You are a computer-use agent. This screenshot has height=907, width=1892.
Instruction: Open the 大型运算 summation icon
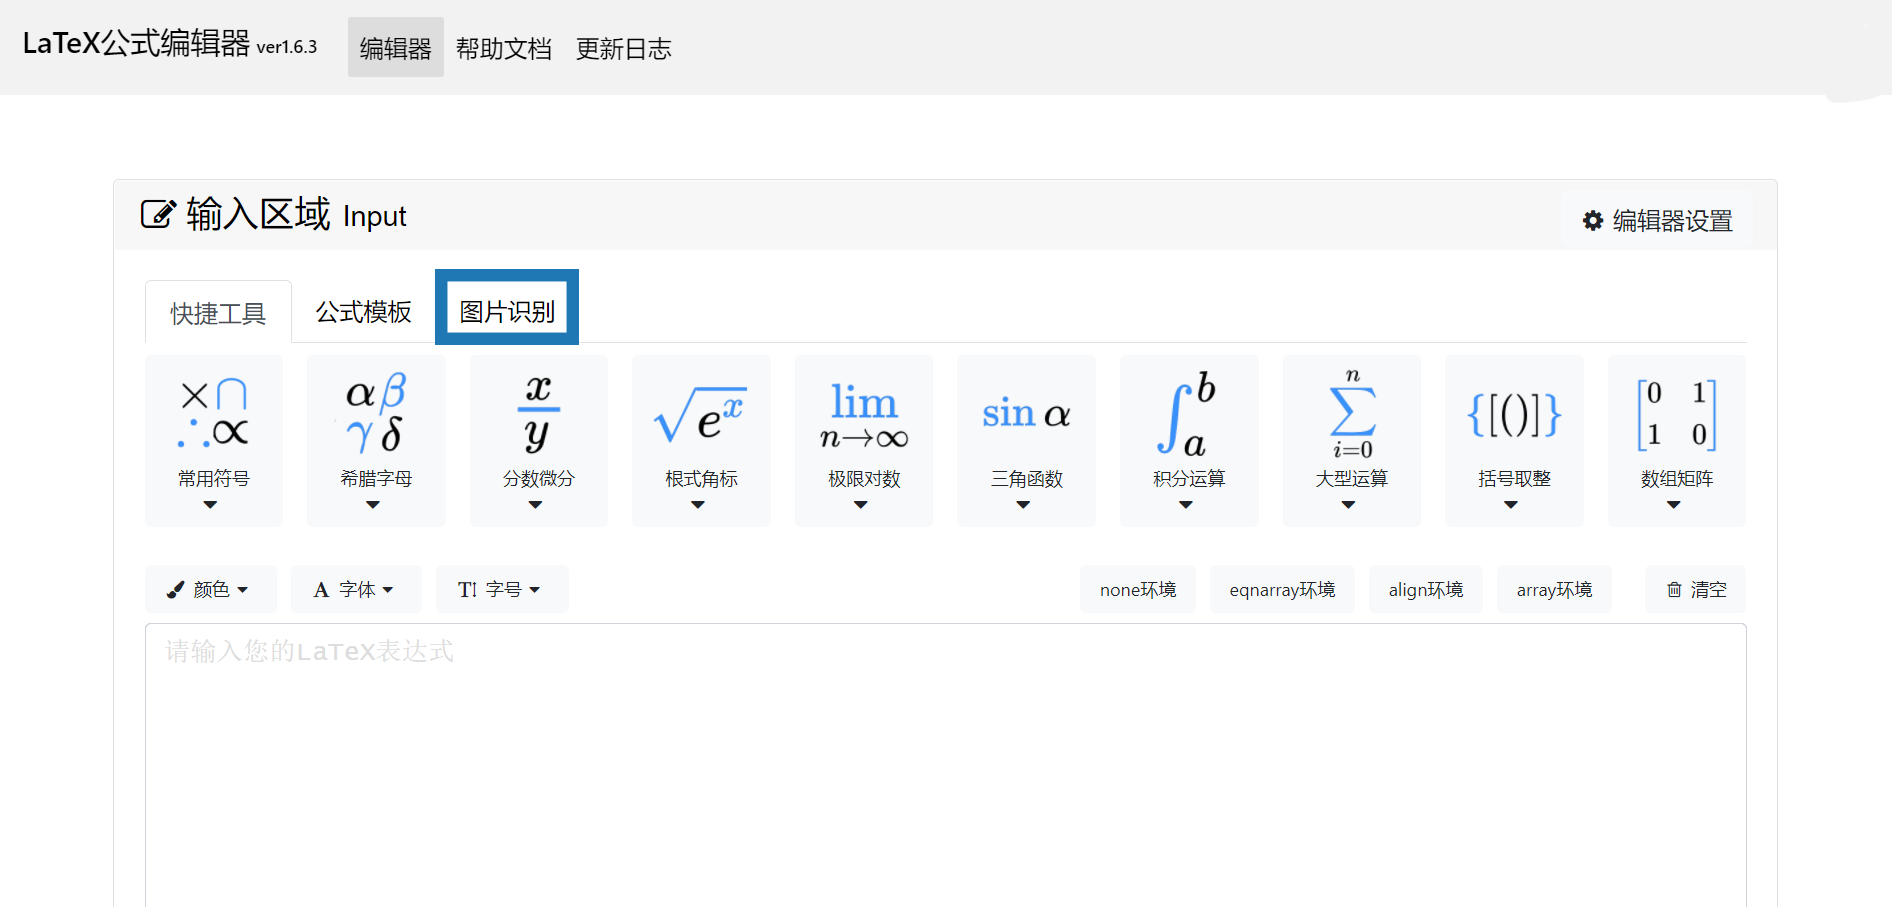[1351, 415]
